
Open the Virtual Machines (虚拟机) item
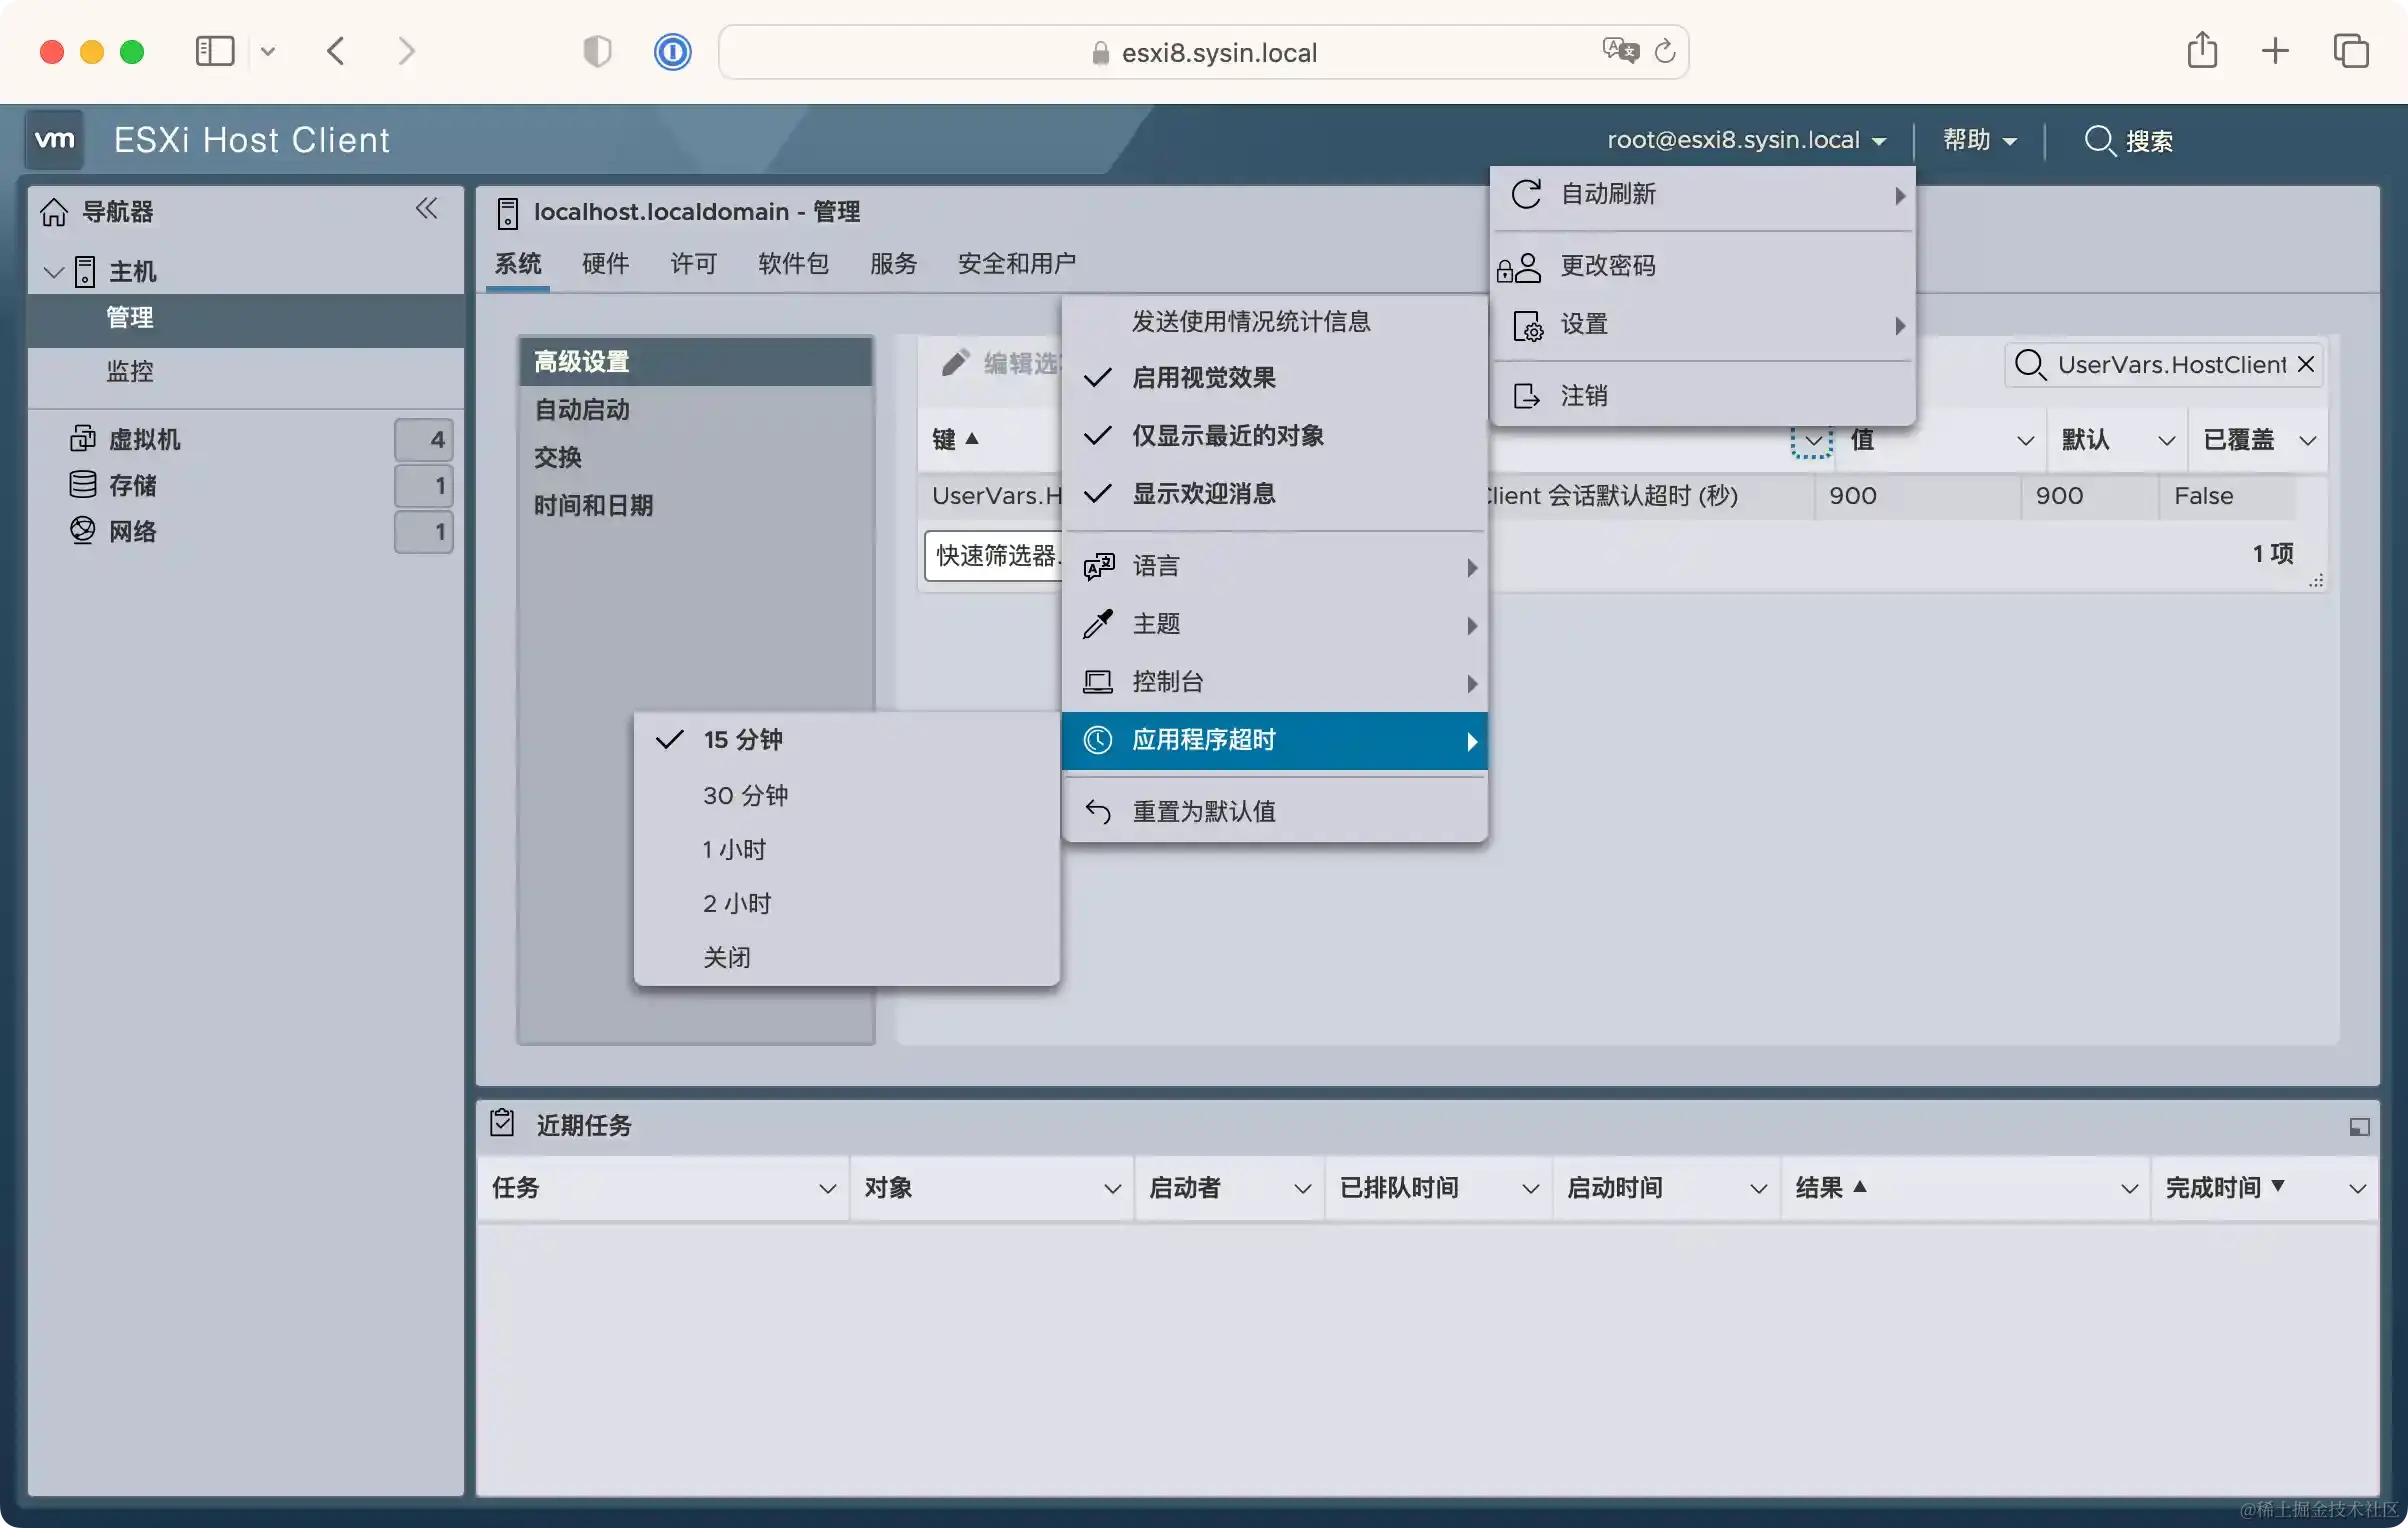point(145,439)
